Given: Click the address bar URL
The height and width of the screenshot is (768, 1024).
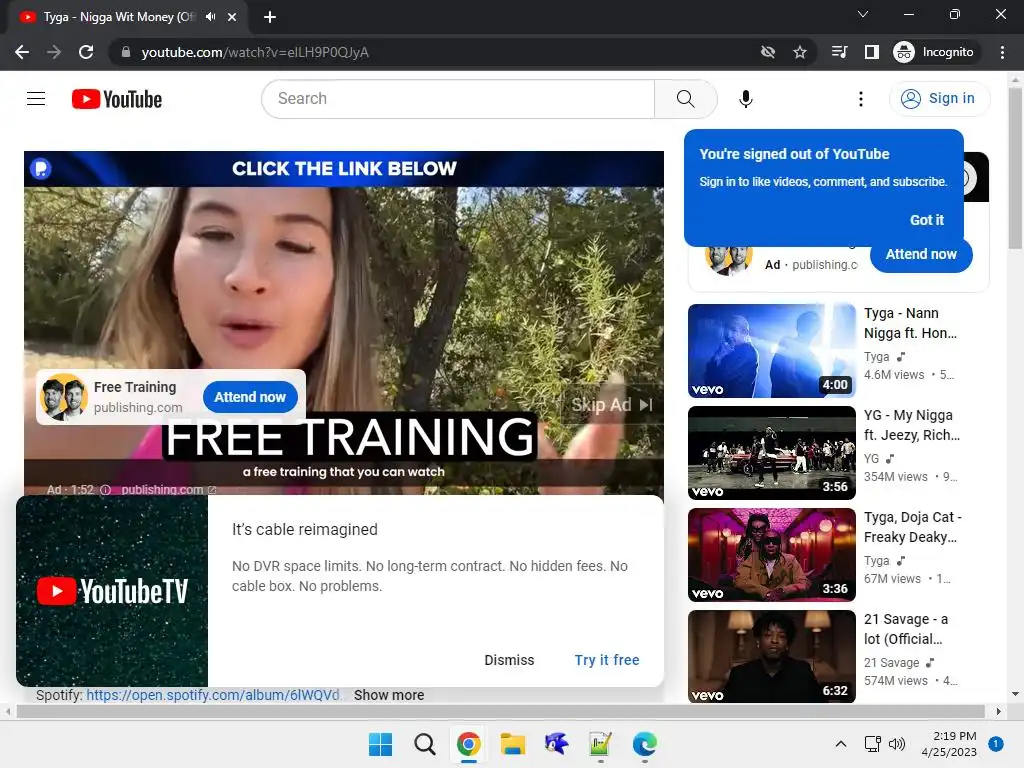Looking at the screenshot, I should pos(255,52).
